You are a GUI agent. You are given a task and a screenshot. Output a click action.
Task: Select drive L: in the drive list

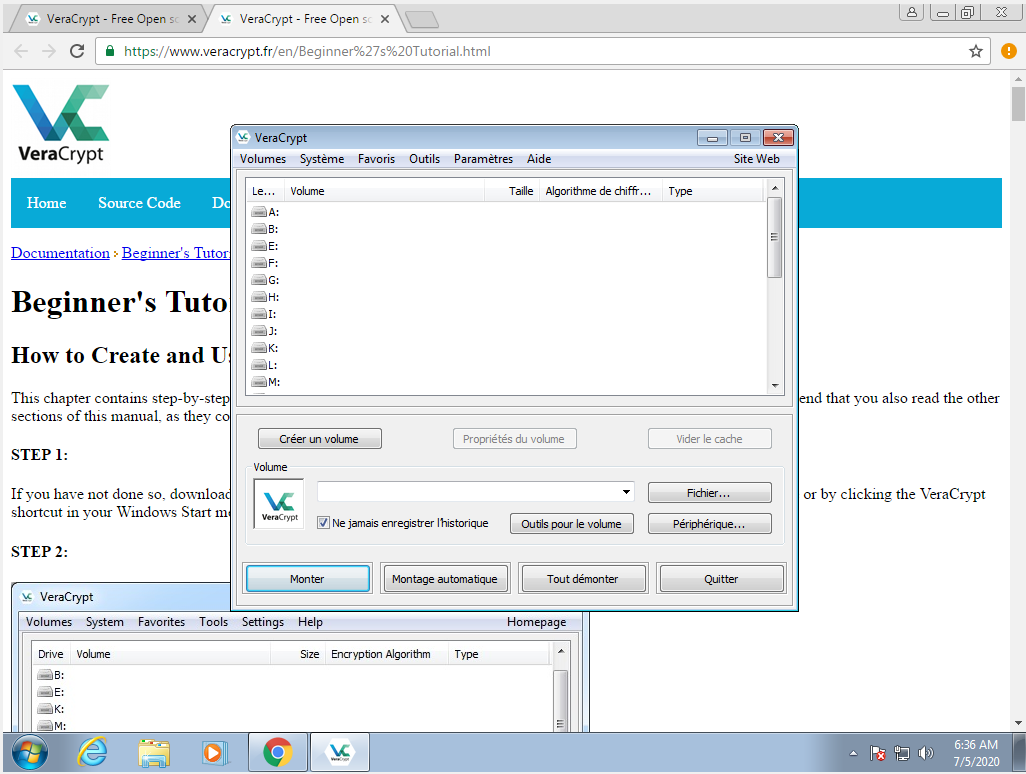pyautogui.click(x=264, y=365)
